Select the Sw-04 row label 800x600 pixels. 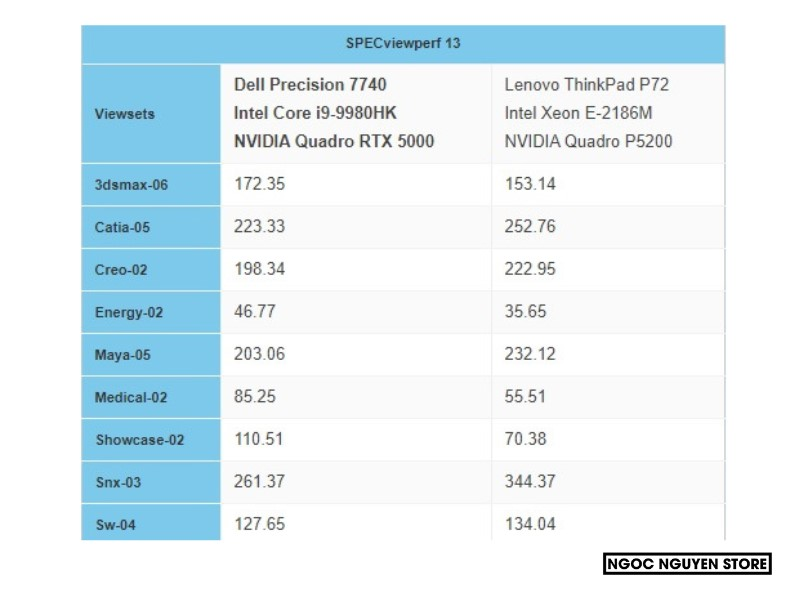tap(115, 524)
